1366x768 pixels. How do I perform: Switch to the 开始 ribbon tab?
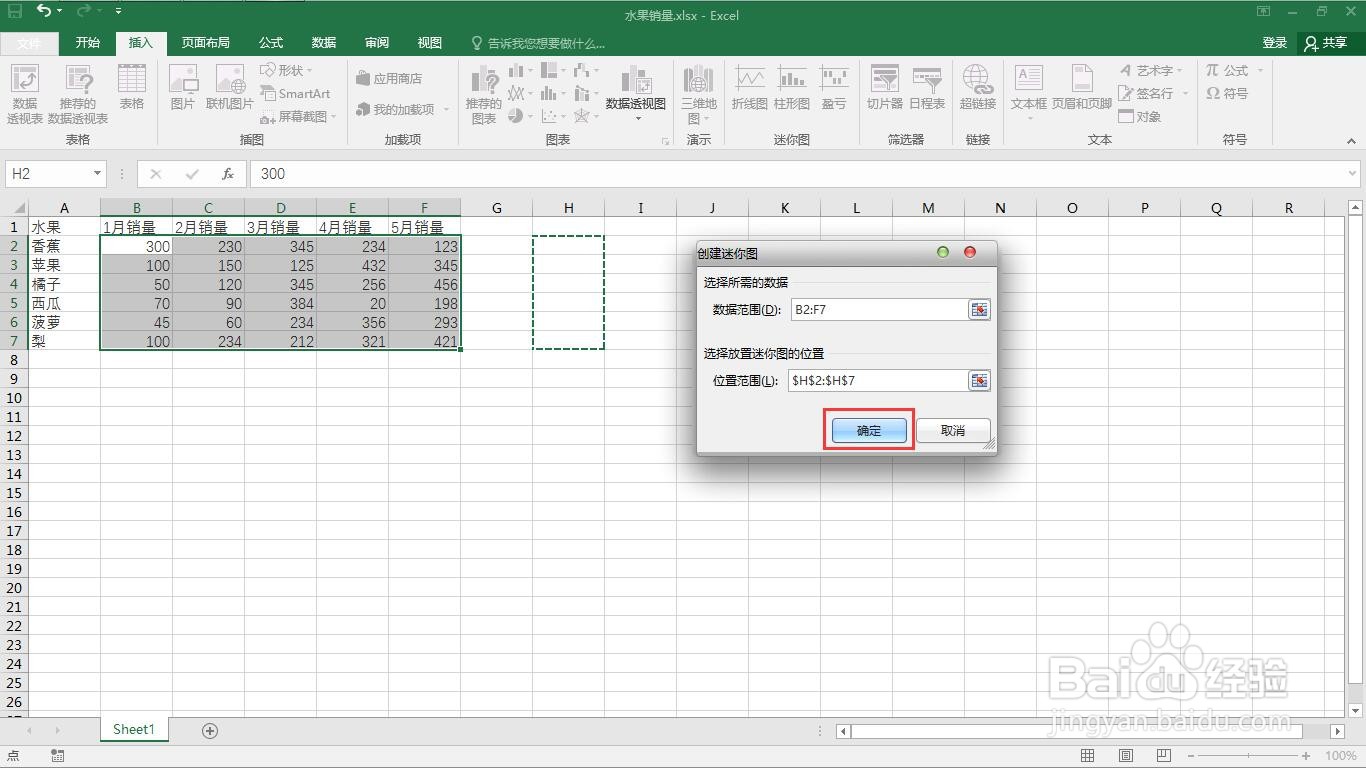coord(87,43)
